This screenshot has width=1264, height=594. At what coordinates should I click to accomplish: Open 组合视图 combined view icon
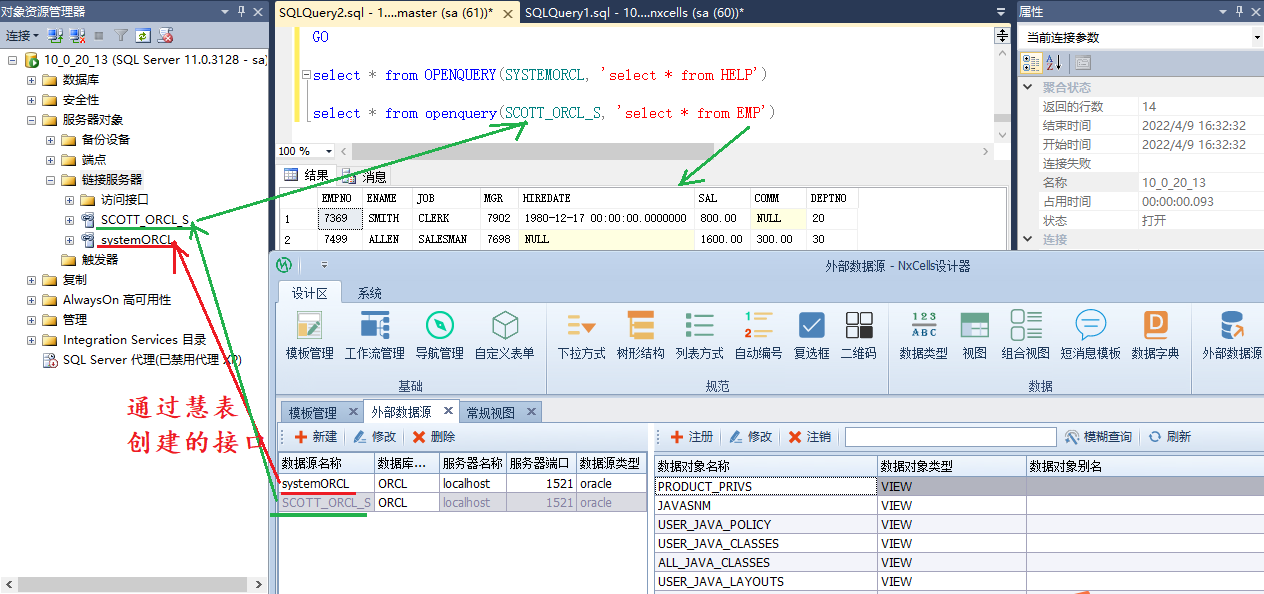point(1025,335)
